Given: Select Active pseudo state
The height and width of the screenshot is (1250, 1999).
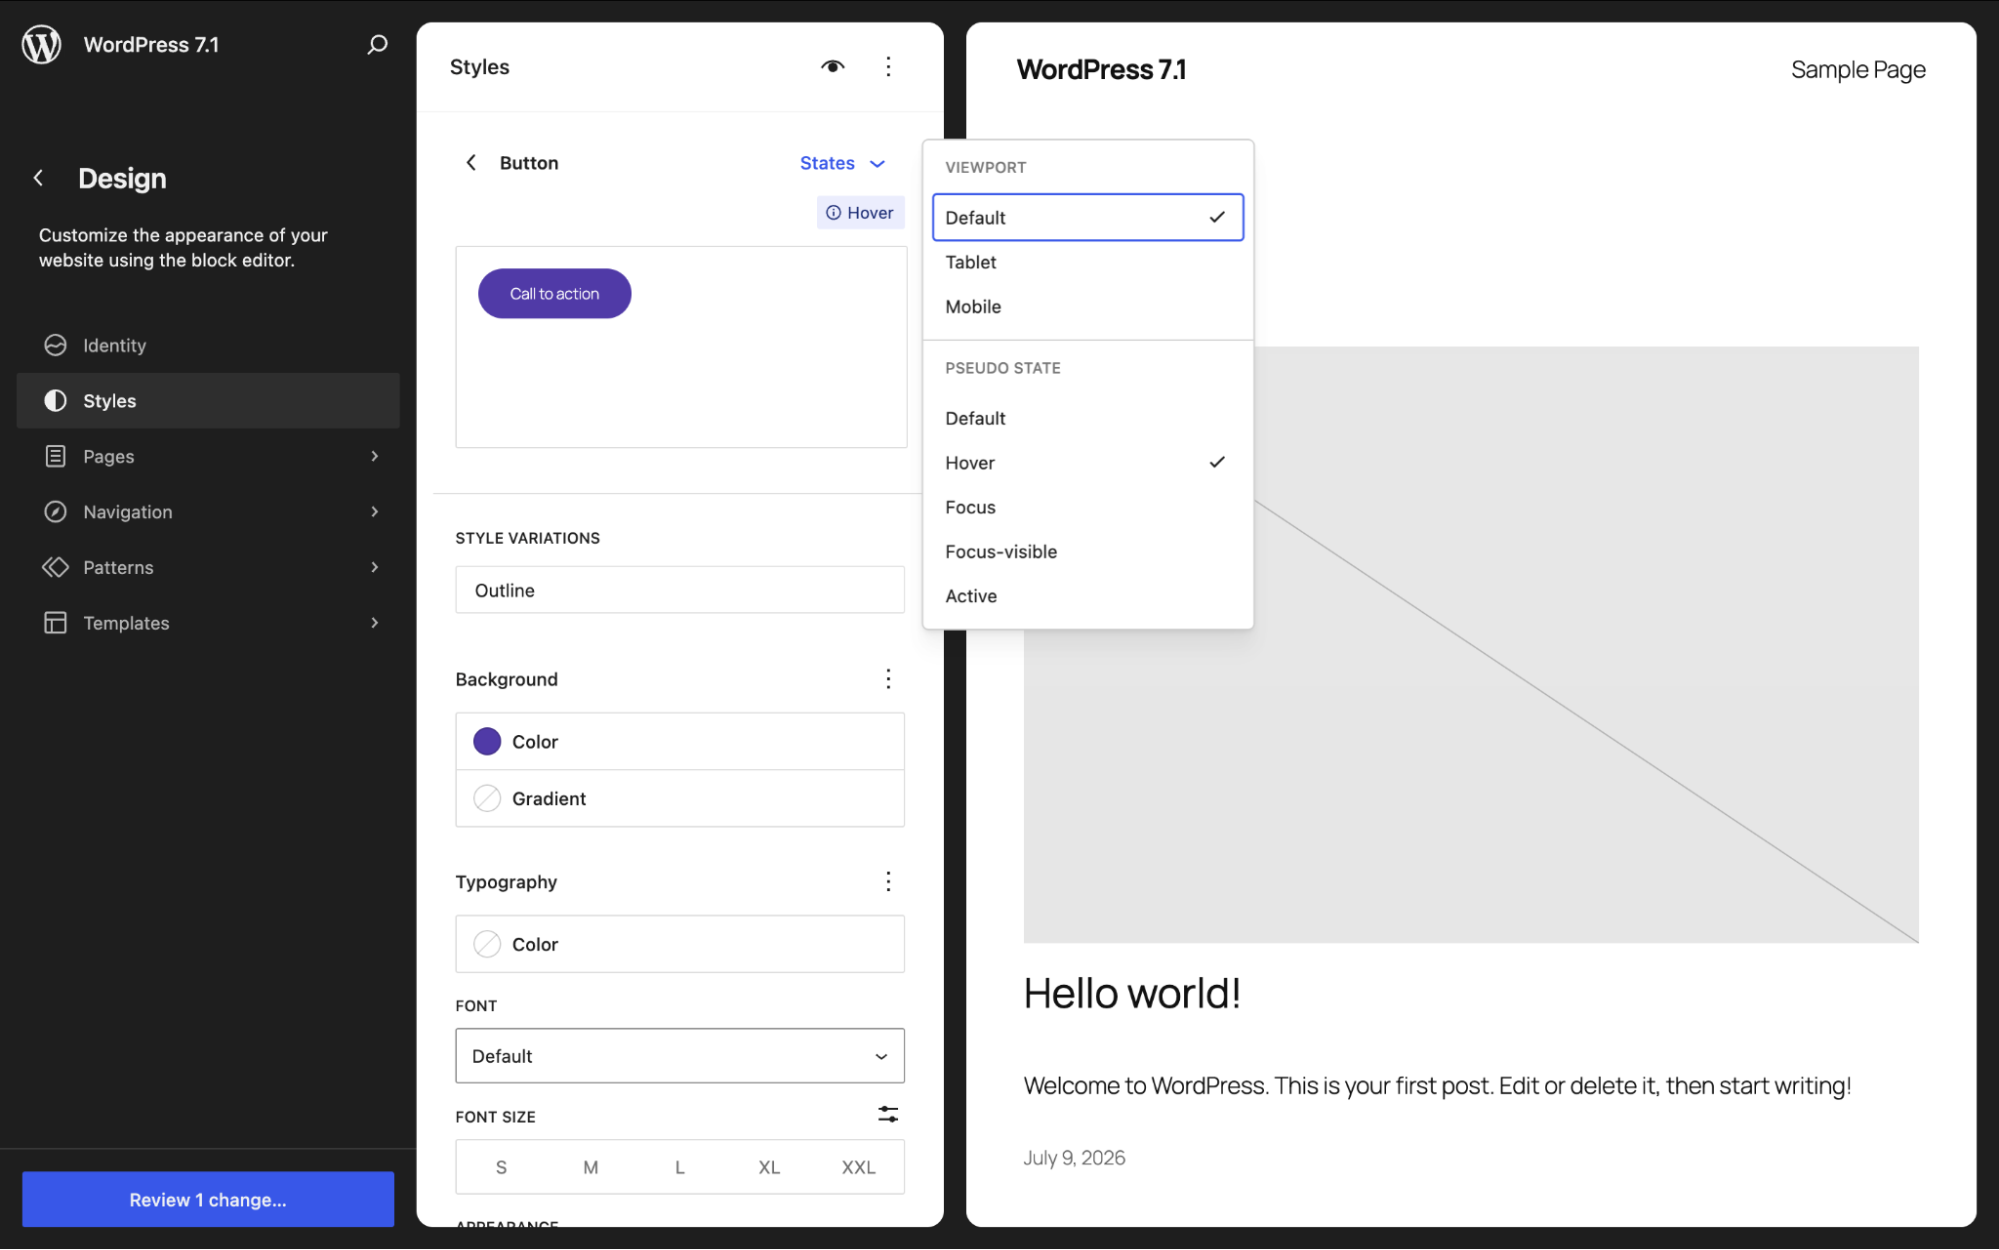Looking at the screenshot, I should coord(1088,596).
